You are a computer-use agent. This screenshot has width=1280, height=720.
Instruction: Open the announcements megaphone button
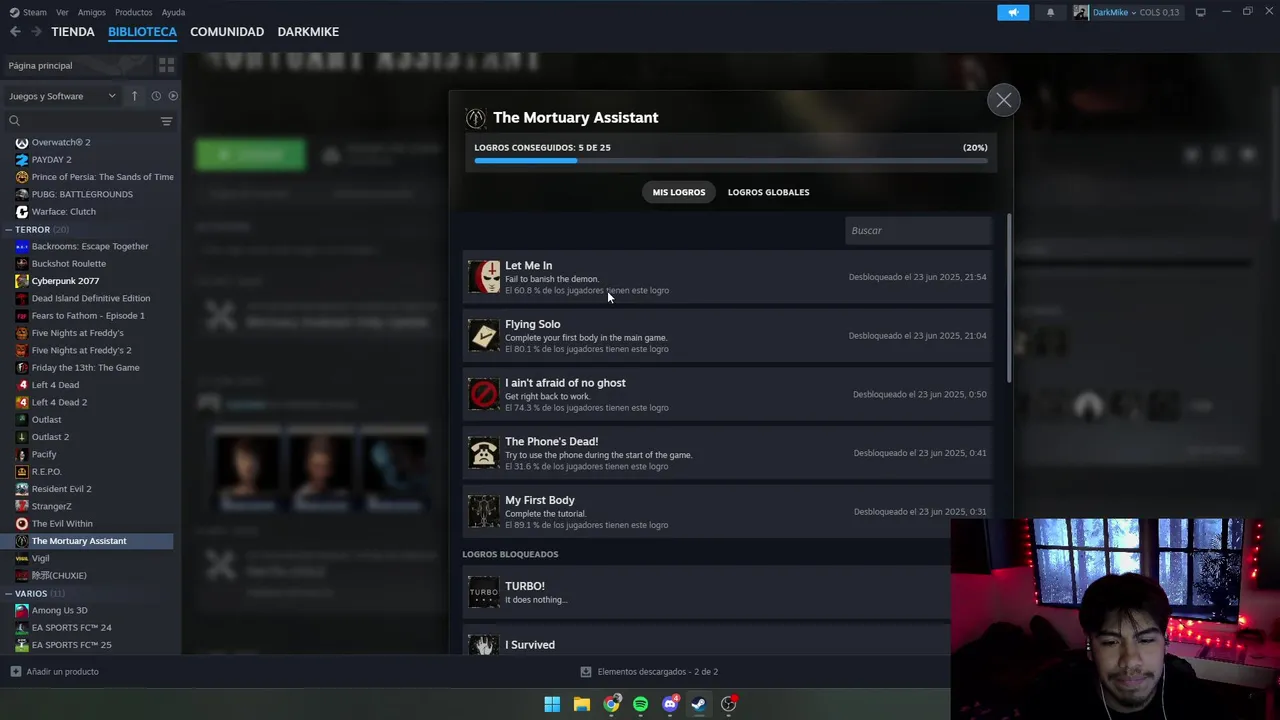pos(1013,12)
